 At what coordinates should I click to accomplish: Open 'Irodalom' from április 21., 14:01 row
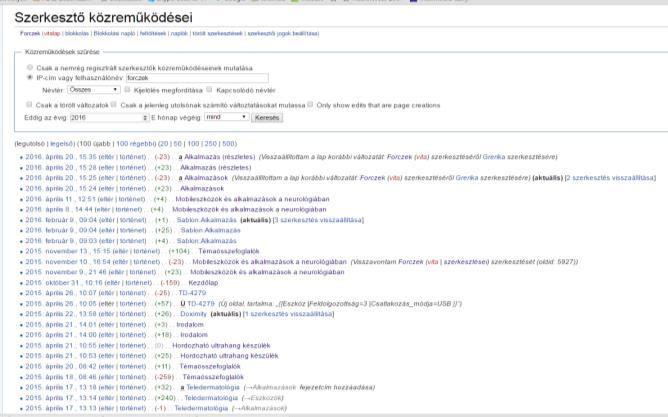190,324
